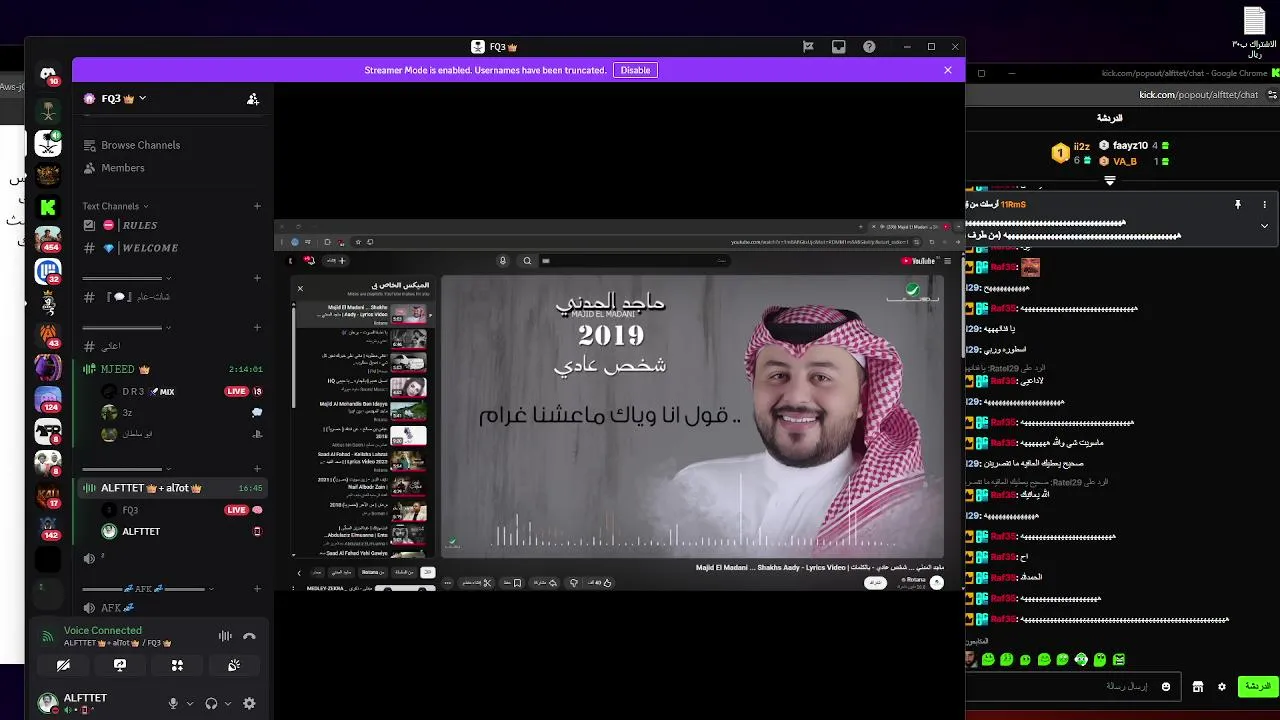Open Discord inbox icon in title bar
Viewport: 1280px width, 720px height.
point(838,47)
